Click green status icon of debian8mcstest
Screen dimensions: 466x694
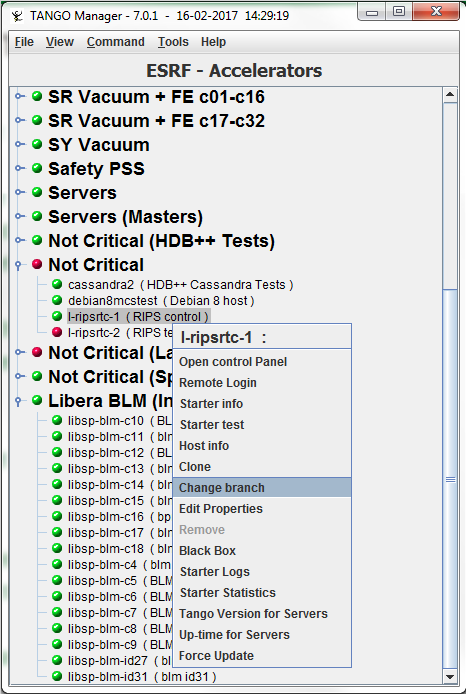pos(57,300)
